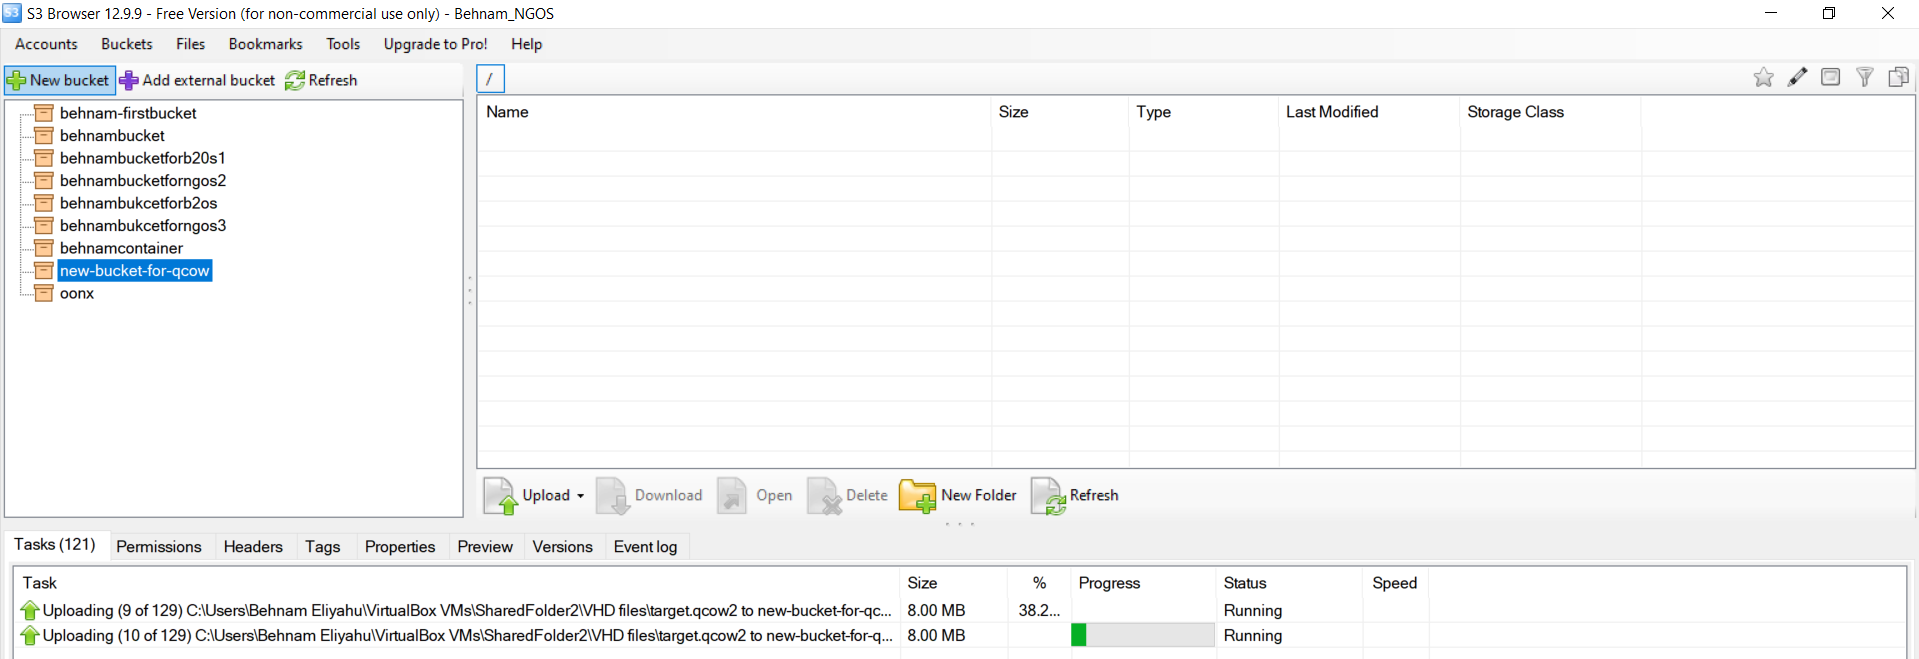This screenshot has height=659, width=1919.
Task: Switch to the Permissions tab
Action: pos(159,547)
